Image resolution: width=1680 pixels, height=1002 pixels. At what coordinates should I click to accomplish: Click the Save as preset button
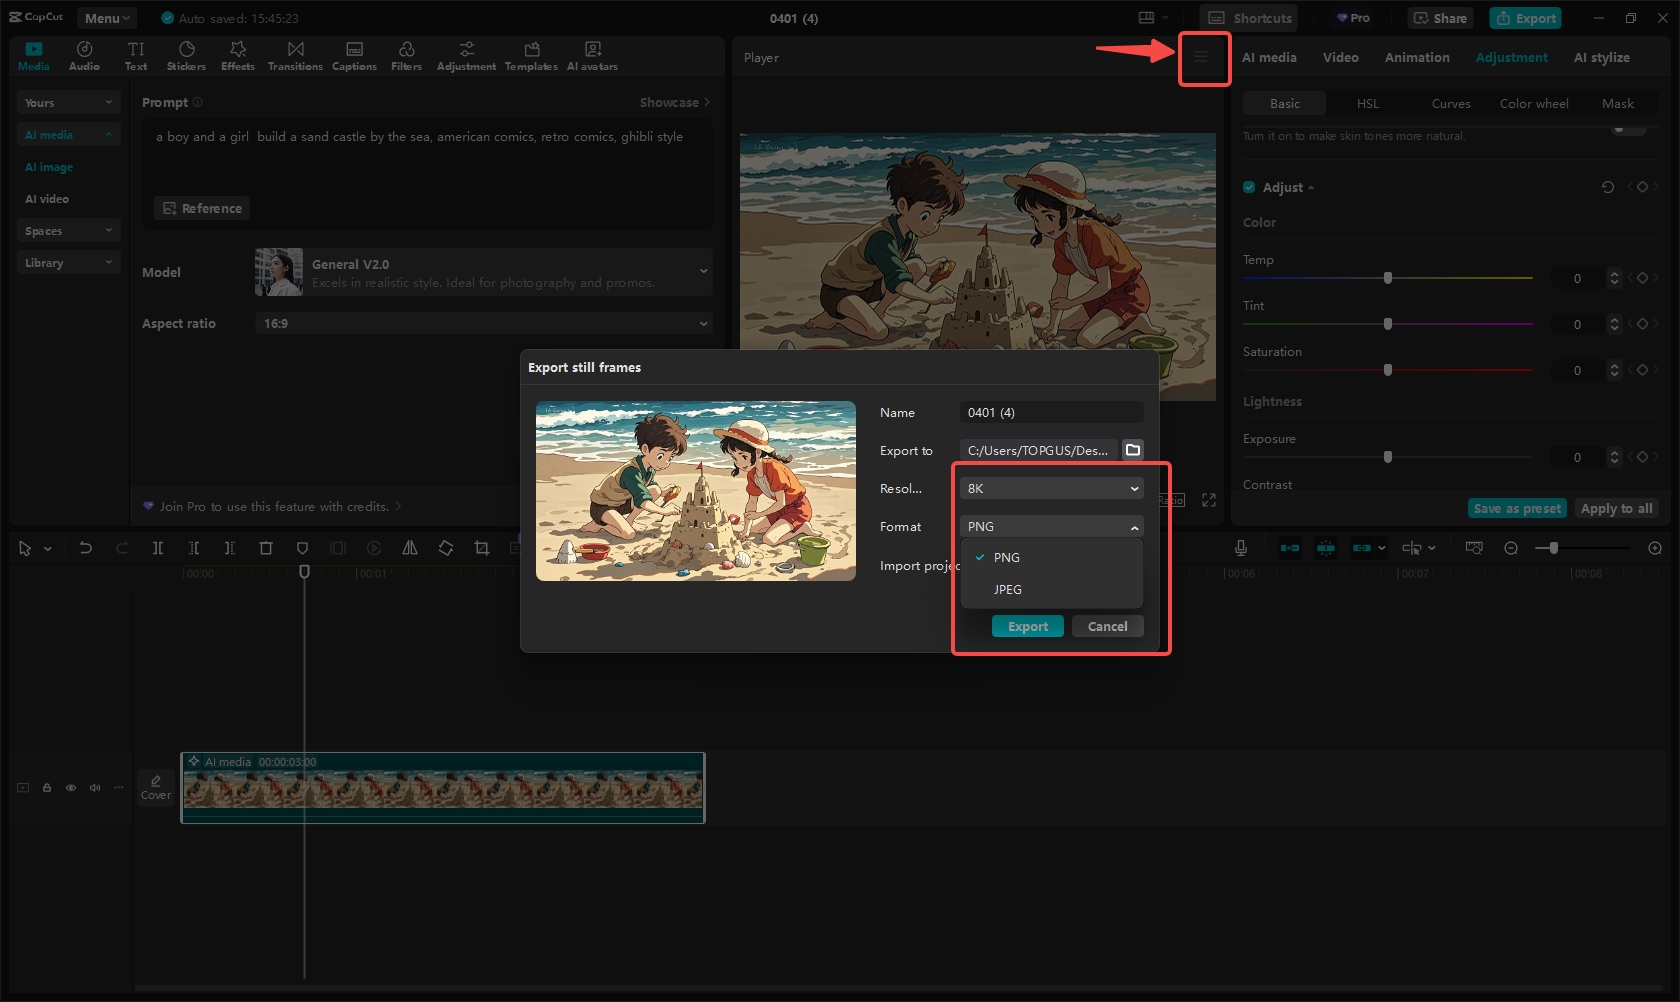1516,509
